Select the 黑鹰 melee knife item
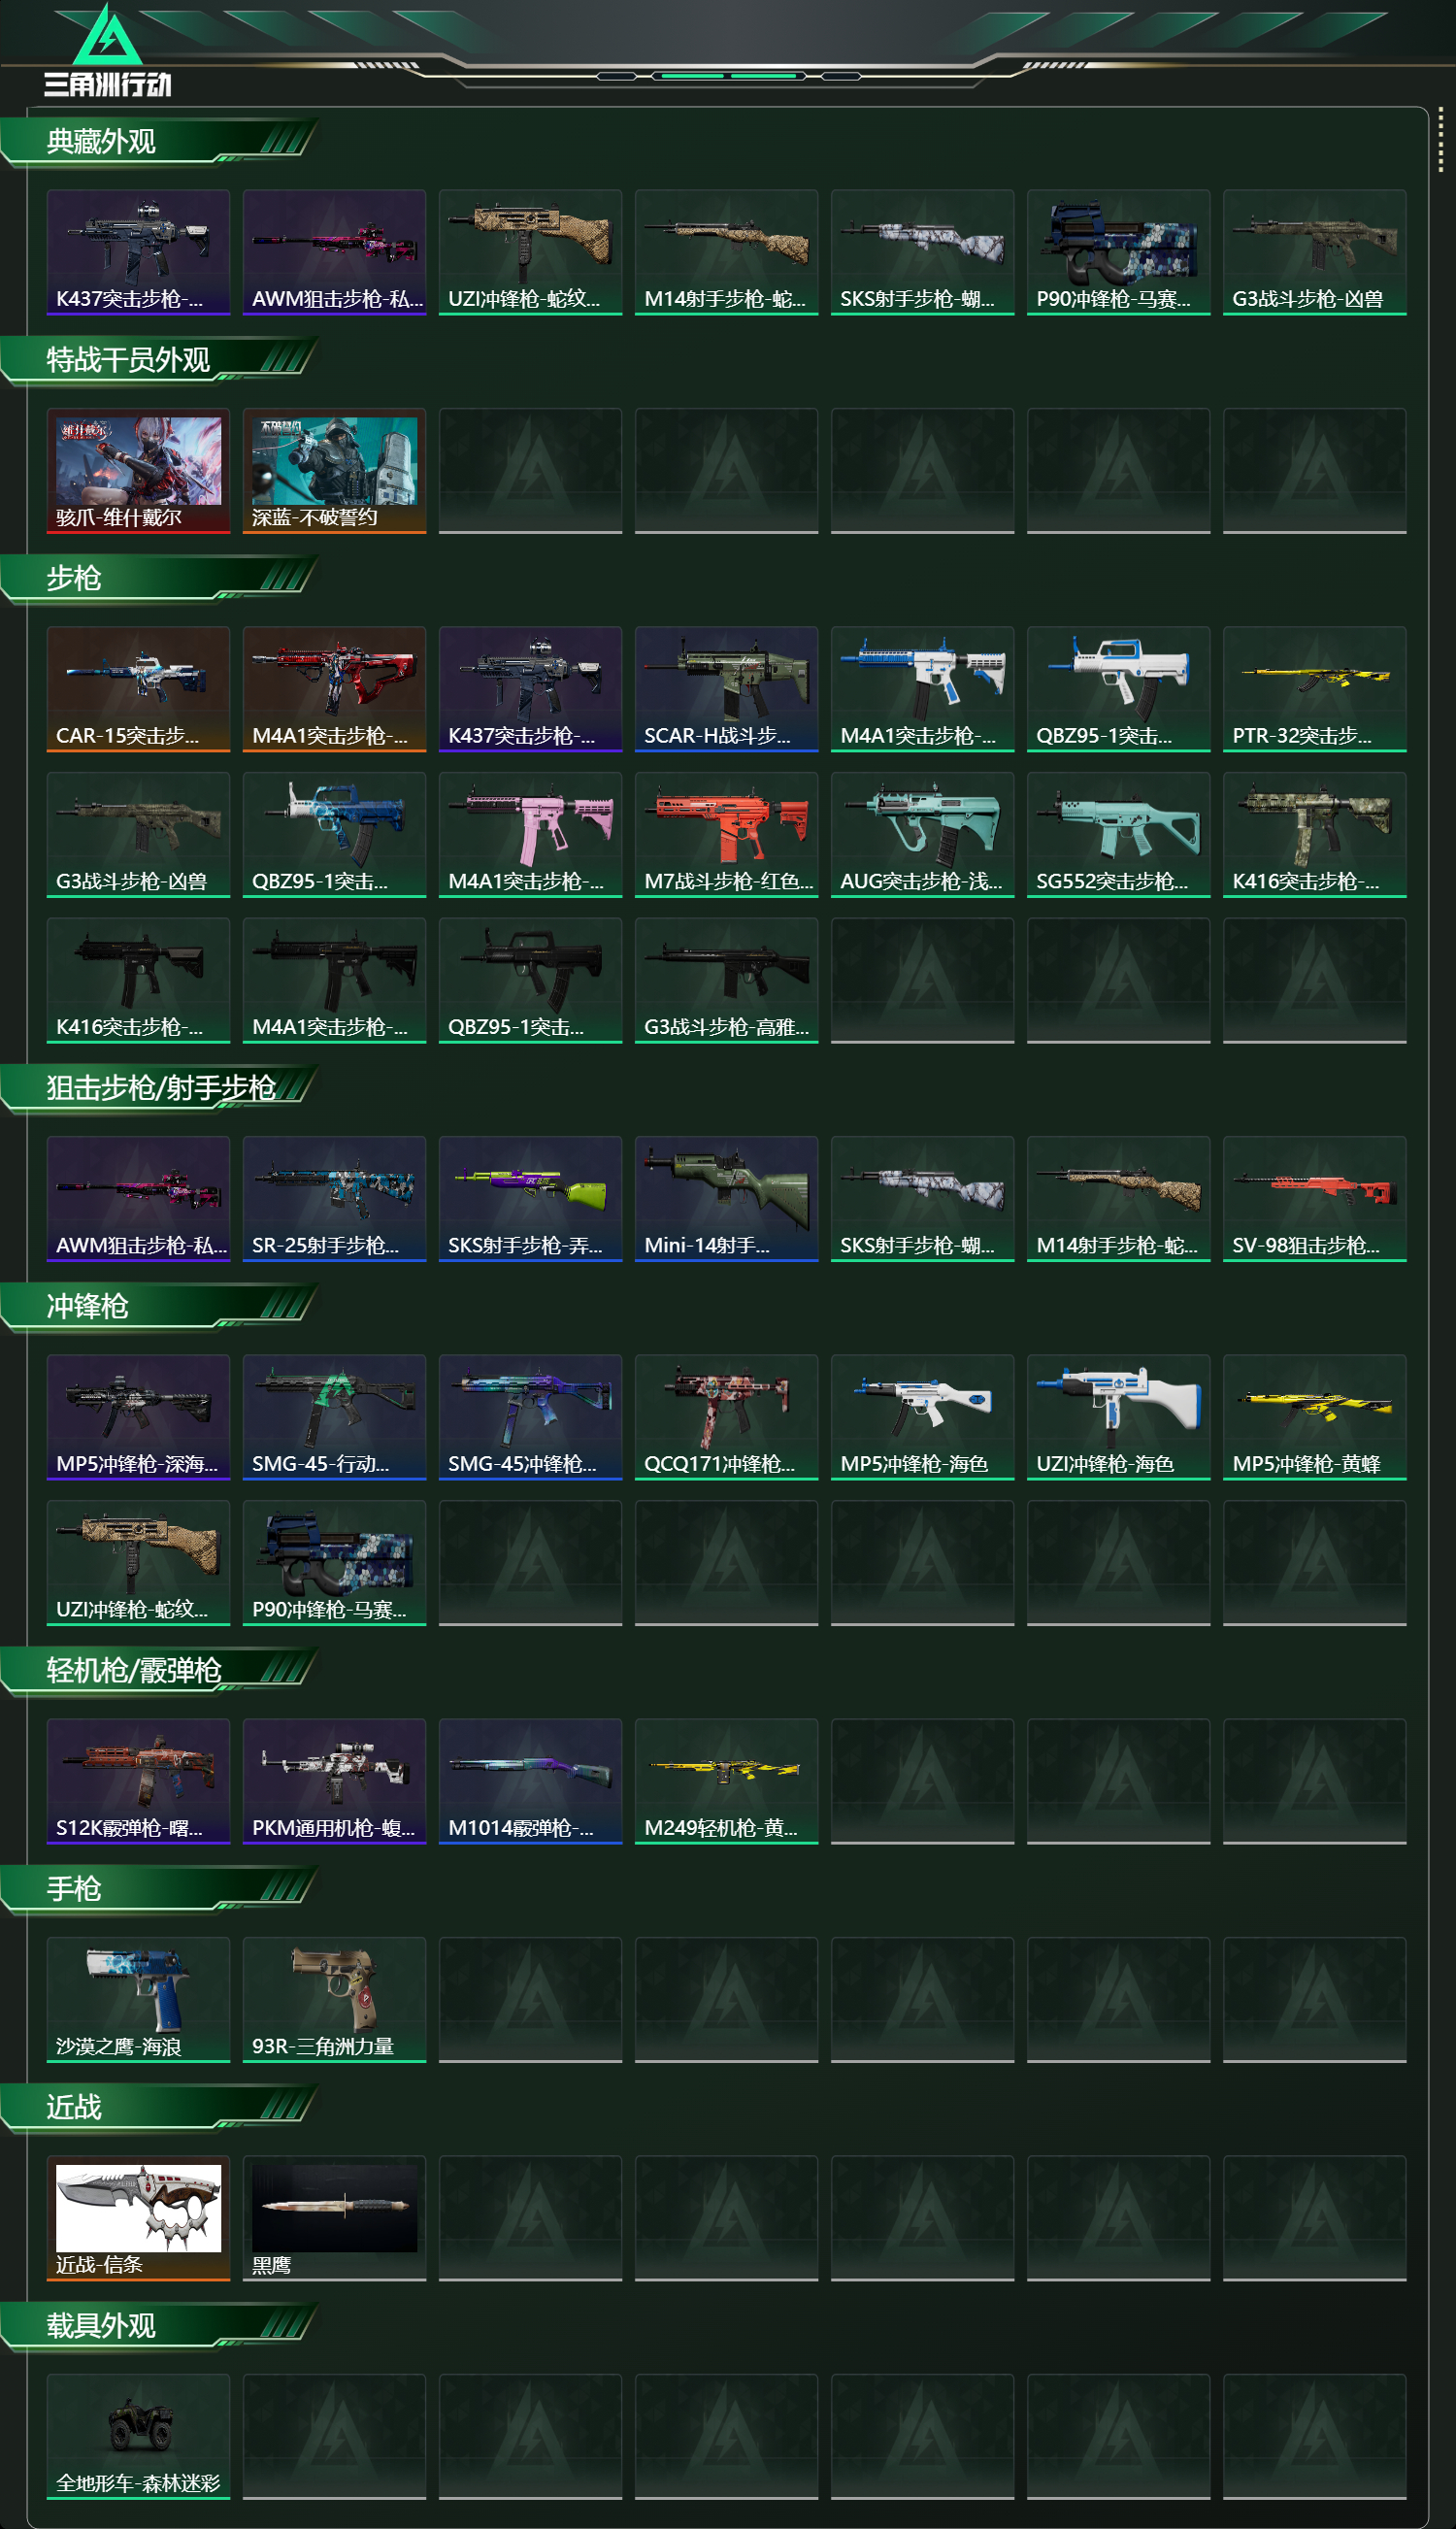The height and width of the screenshot is (2529, 1456). (334, 2218)
